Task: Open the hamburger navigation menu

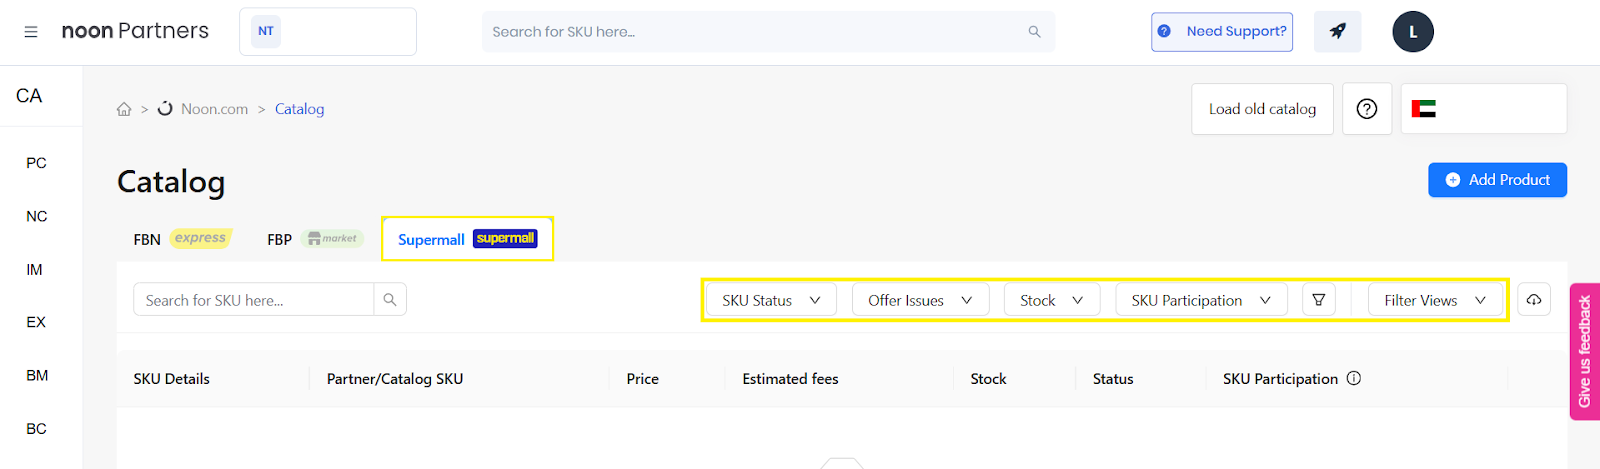Action: 31,32
